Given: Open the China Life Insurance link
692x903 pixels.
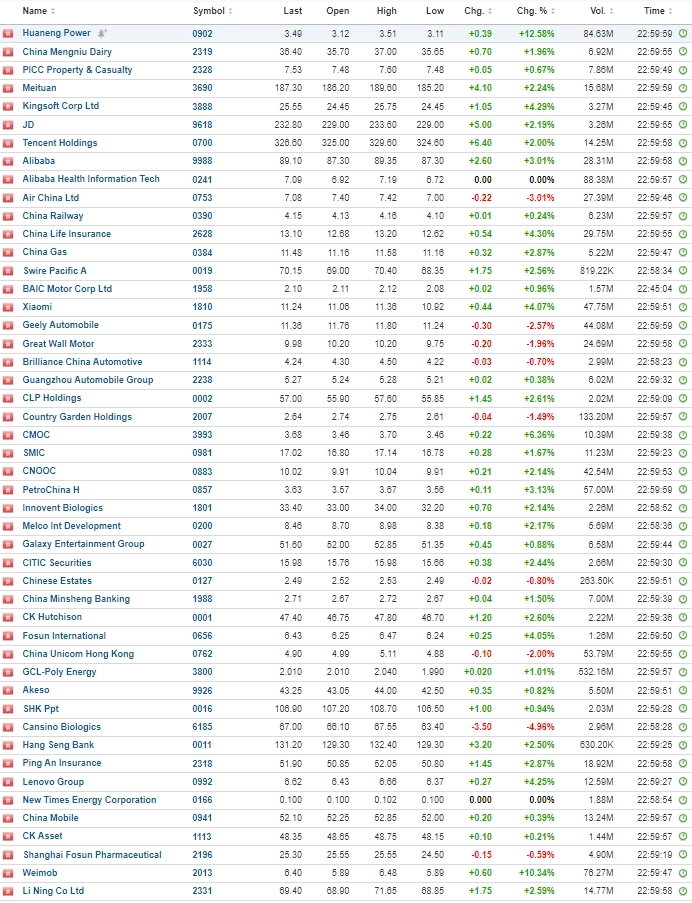Looking at the screenshot, I should [67, 234].
